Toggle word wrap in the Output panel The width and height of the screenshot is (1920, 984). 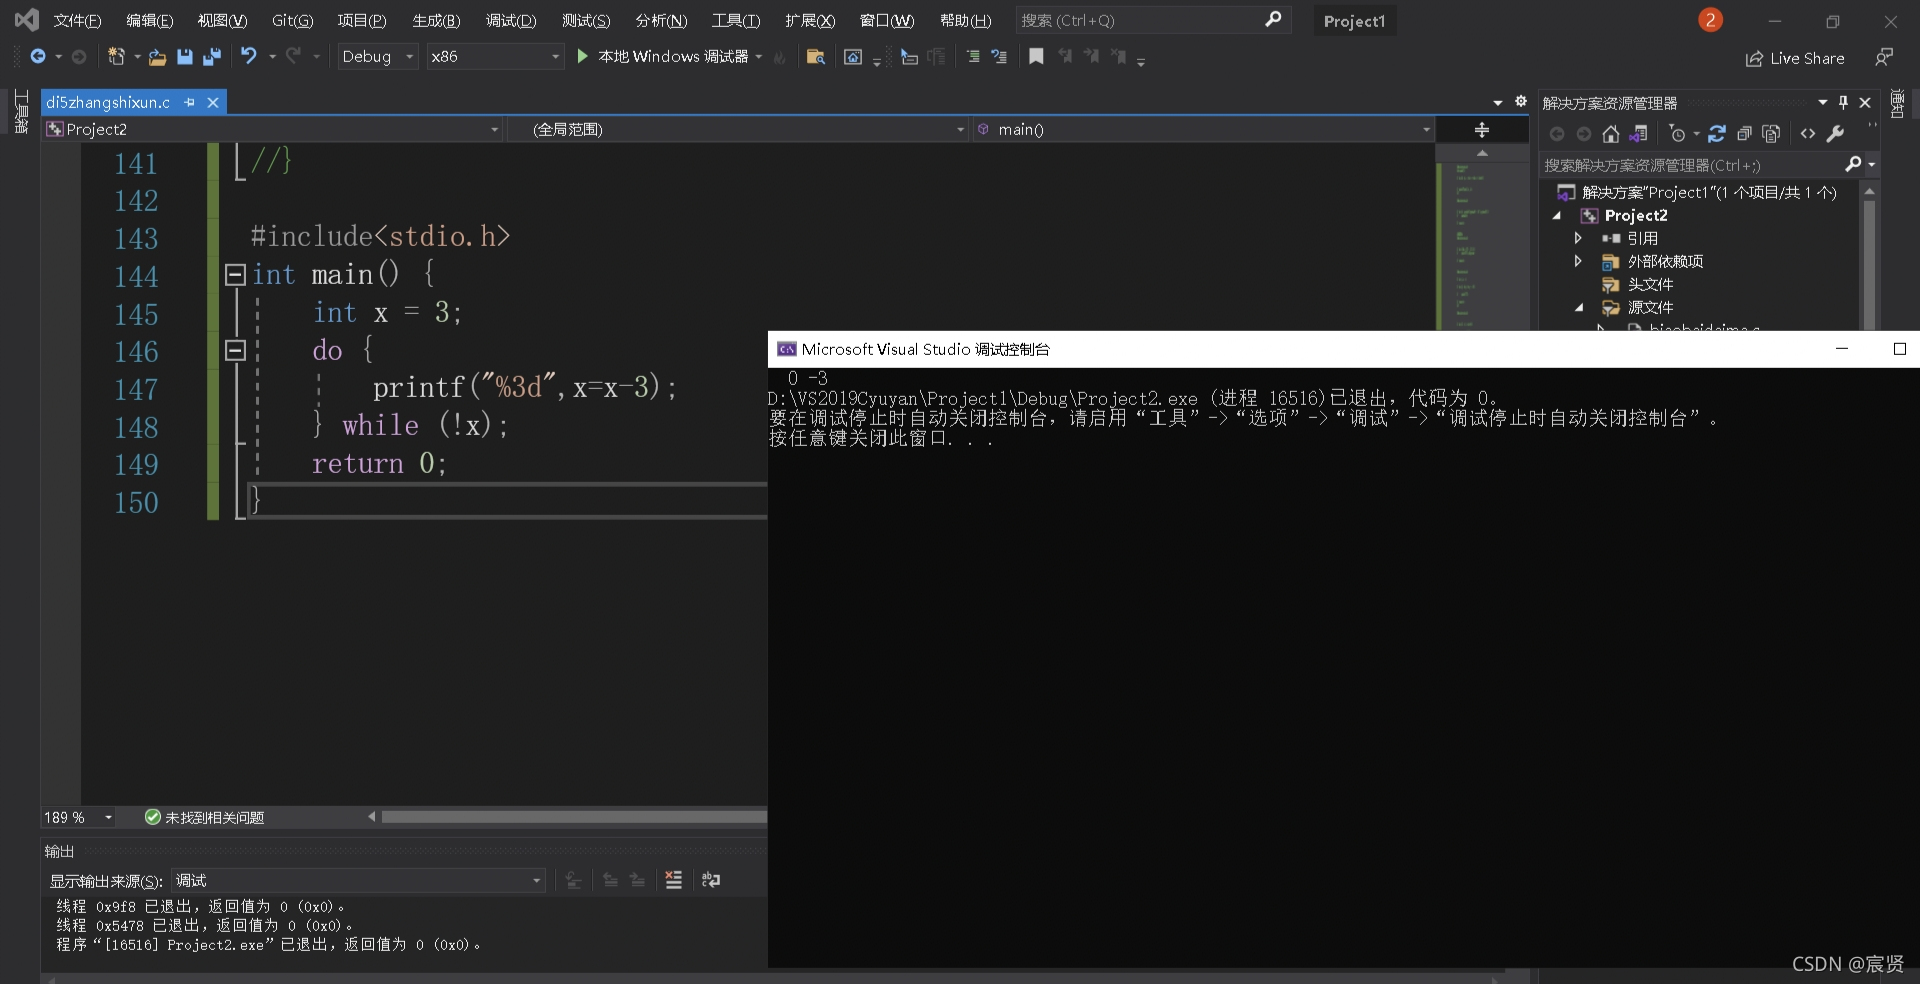[x=711, y=880]
